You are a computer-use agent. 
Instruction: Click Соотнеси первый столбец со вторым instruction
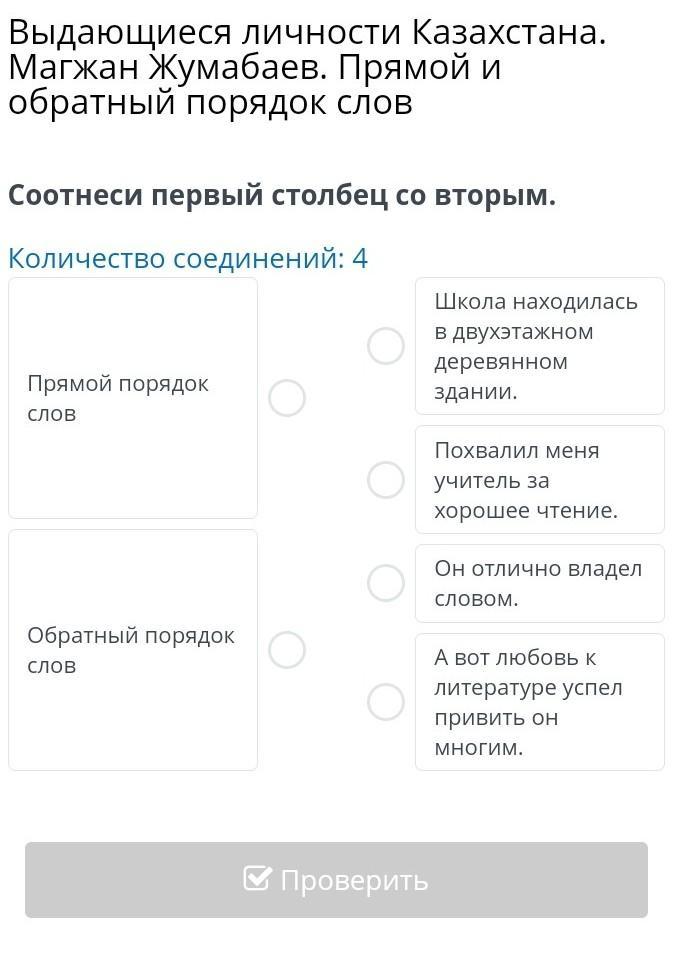(x=282, y=196)
